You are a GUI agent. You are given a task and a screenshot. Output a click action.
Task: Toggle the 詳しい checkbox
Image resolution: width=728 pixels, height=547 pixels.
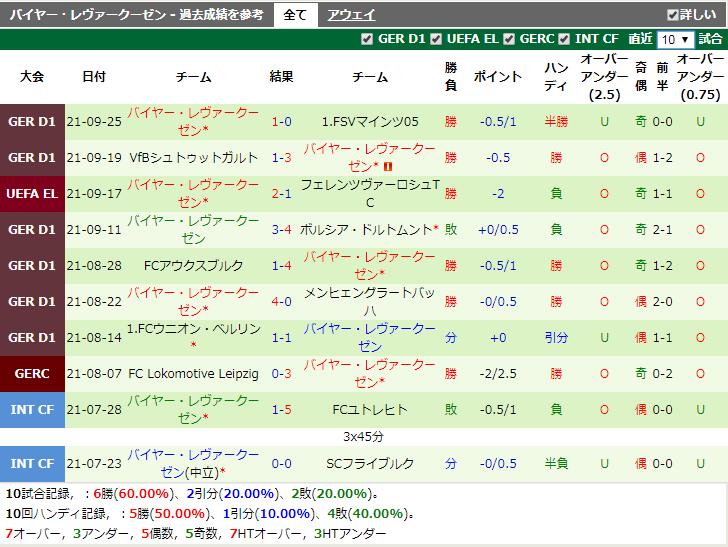[x=672, y=15]
